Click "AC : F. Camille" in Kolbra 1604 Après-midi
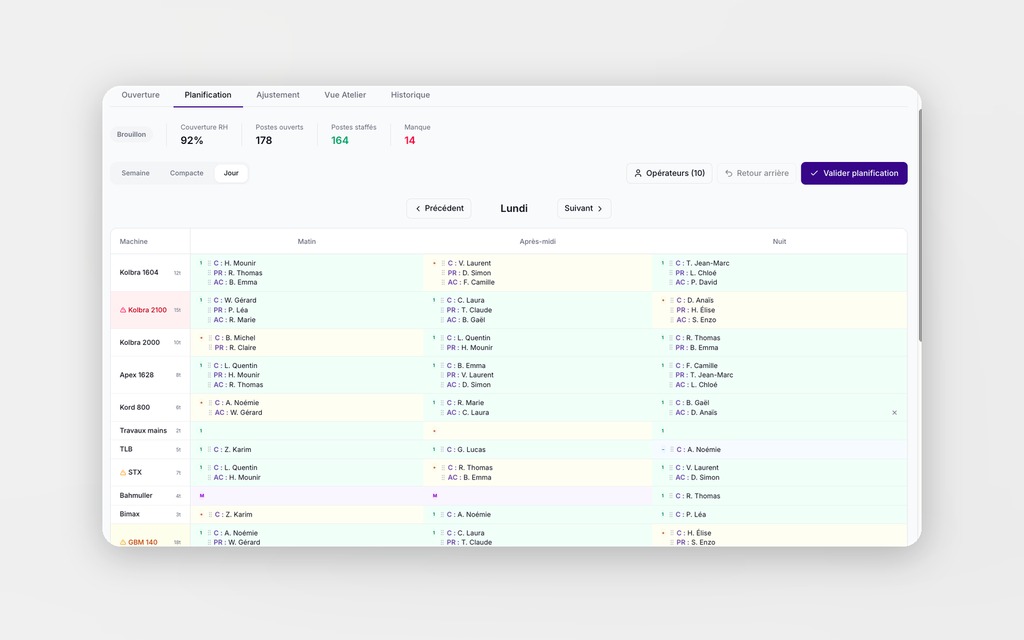Image resolution: width=1024 pixels, height=640 pixels. [471, 283]
